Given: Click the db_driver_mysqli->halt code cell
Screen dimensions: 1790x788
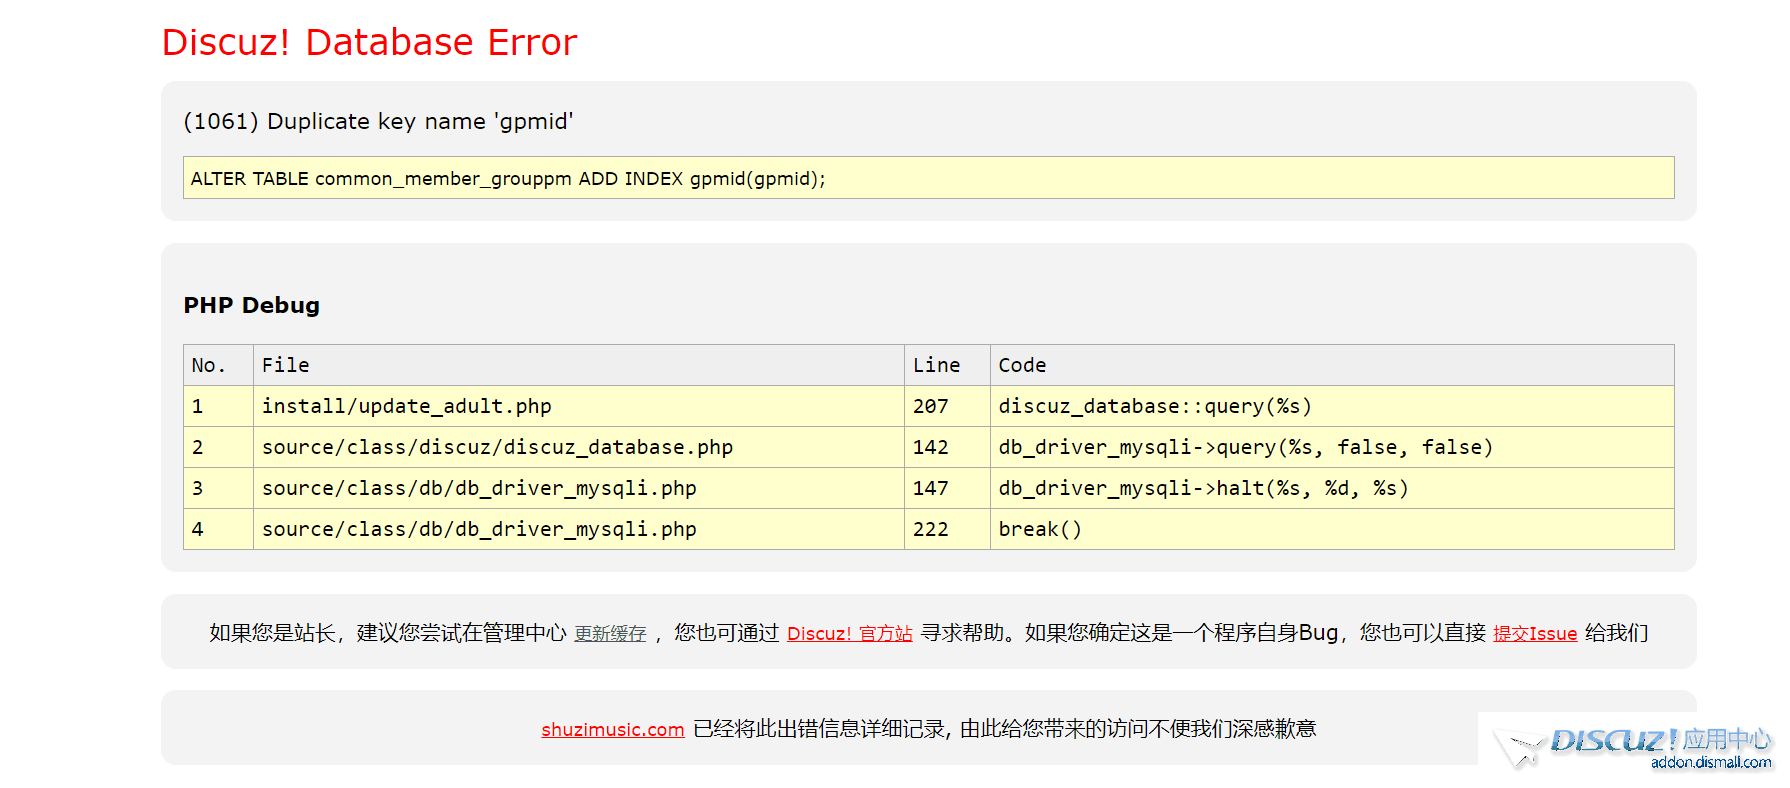Looking at the screenshot, I should 1202,489.
